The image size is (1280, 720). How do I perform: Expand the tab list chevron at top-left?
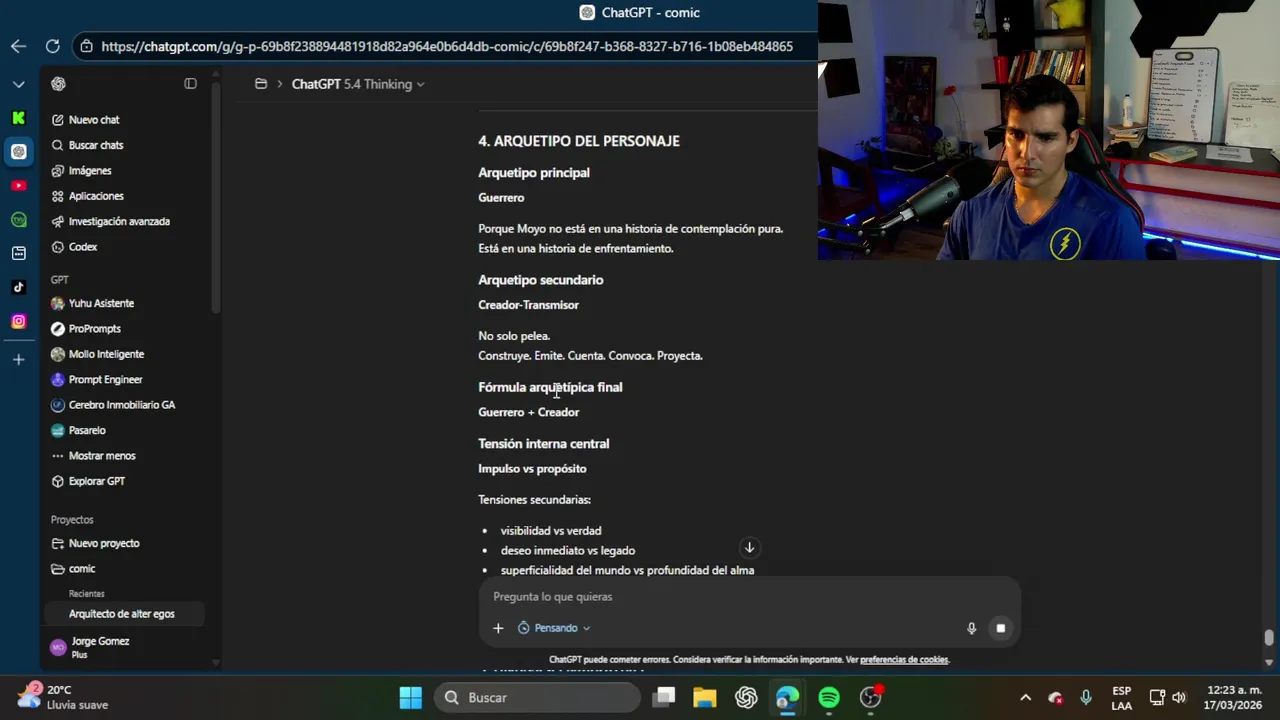tap(18, 84)
